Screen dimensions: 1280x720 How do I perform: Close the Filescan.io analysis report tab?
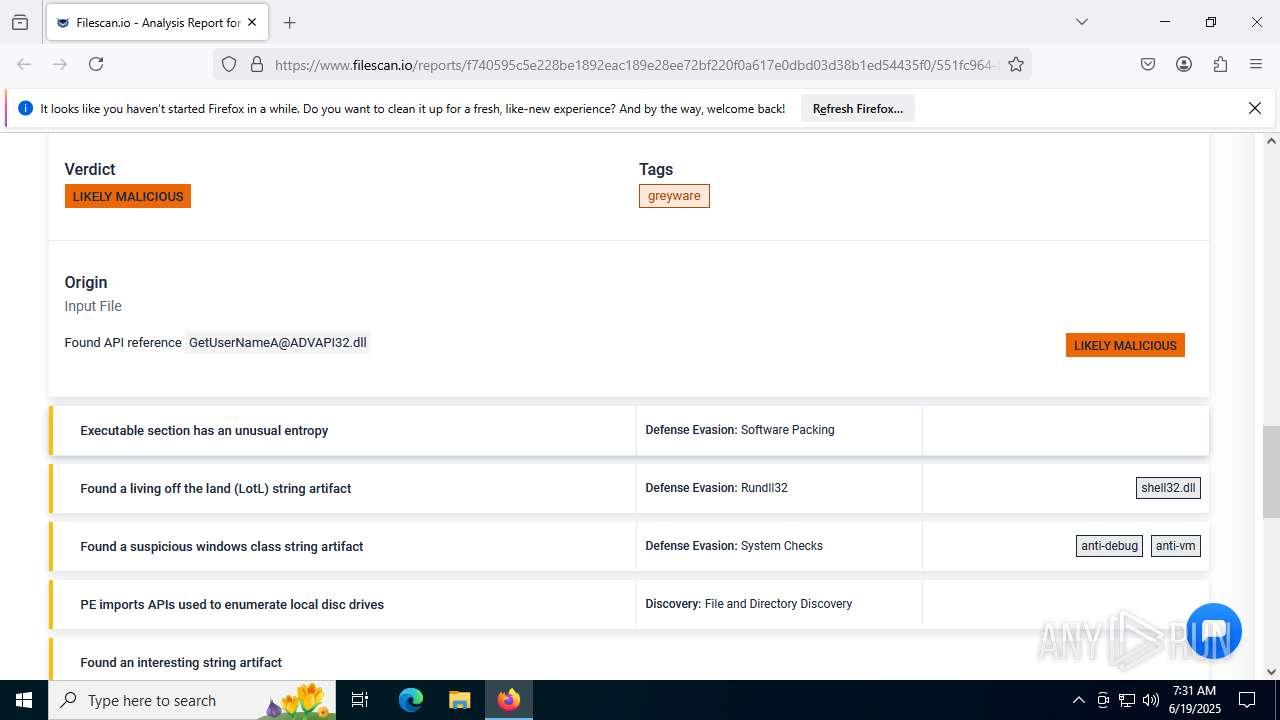pyautogui.click(x=252, y=22)
